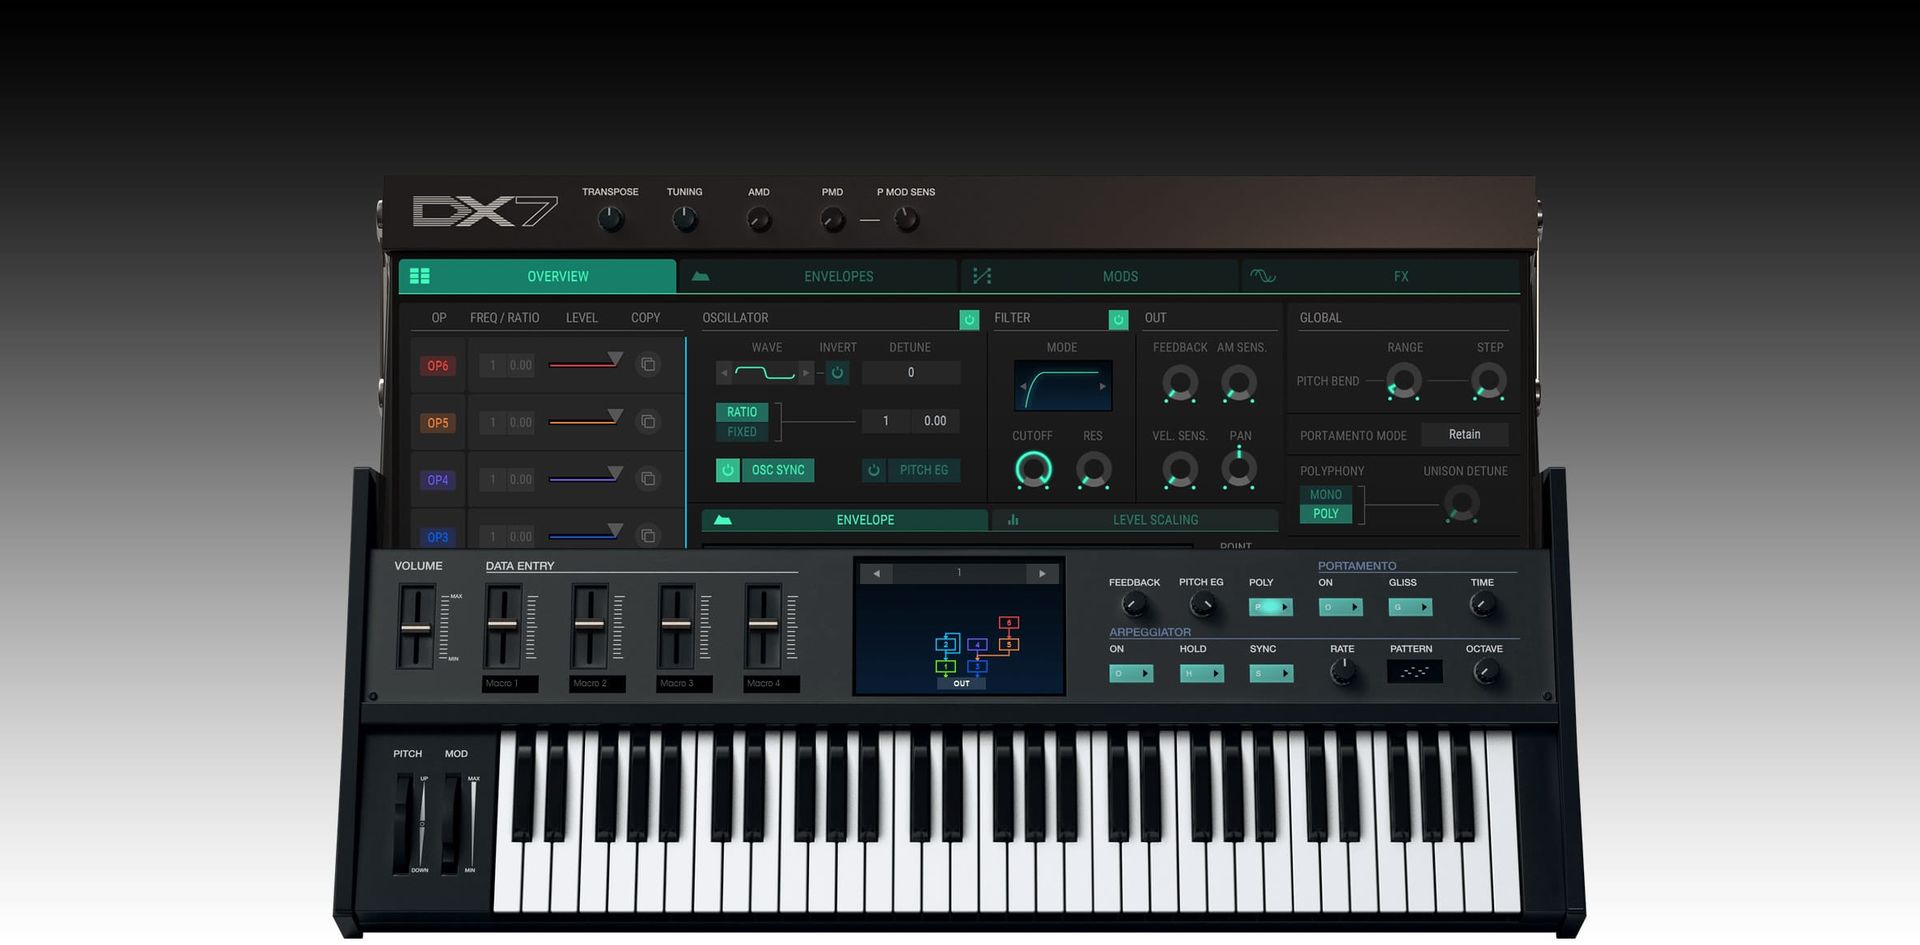1920x945 pixels.
Task: Copy operator OP4 settings icon
Action: (648, 479)
